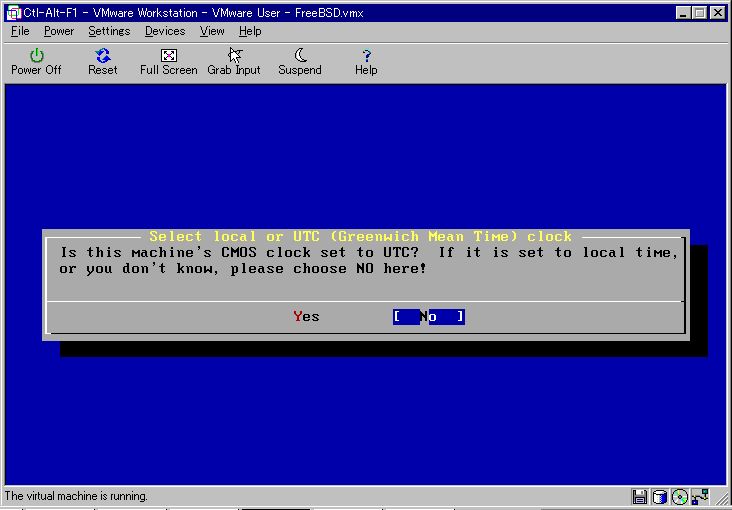Screen dimensions: 732x510
Task: Switch VM to Full Screen mode
Action: pyautogui.click(x=169, y=62)
